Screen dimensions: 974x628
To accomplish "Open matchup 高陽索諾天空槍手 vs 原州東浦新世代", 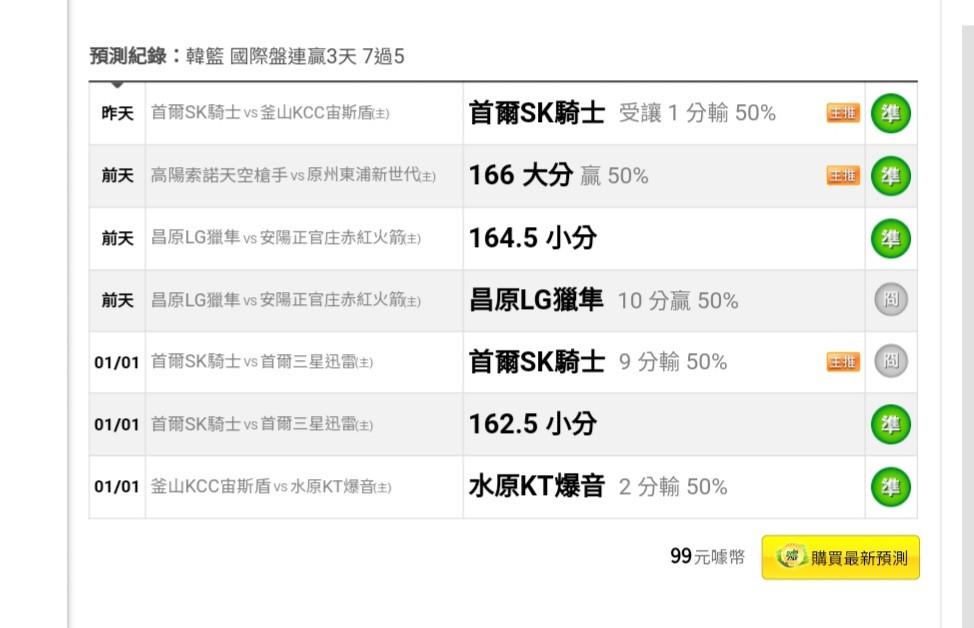I will coord(293,175).
